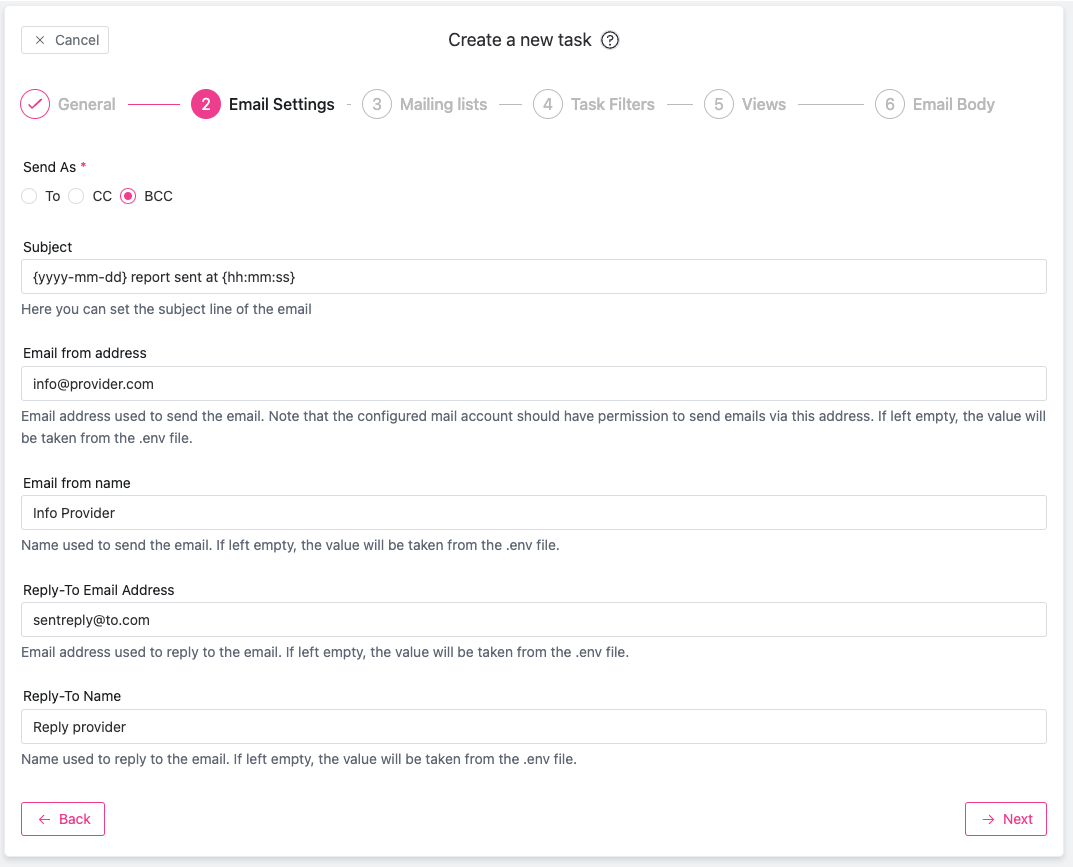1073x867 pixels.
Task: Select the CC radio button
Action: click(77, 196)
